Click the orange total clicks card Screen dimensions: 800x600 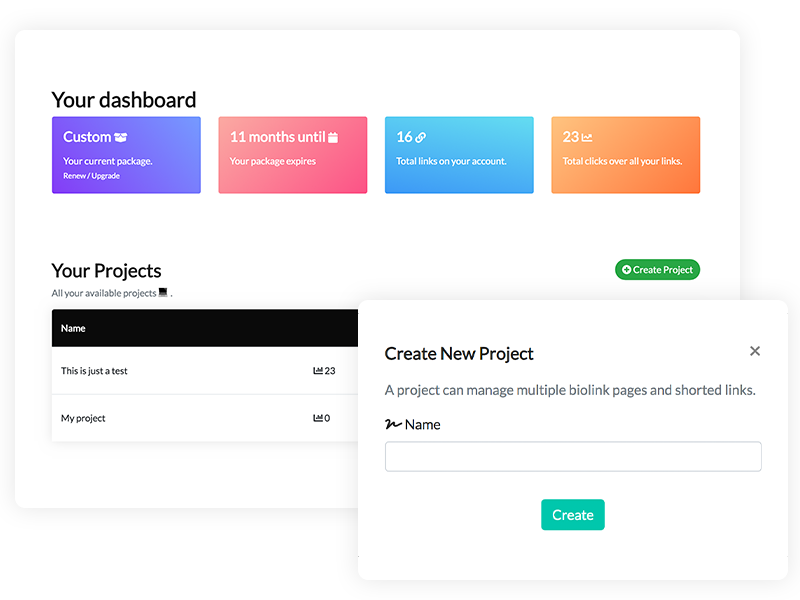(x=626, y=155)
